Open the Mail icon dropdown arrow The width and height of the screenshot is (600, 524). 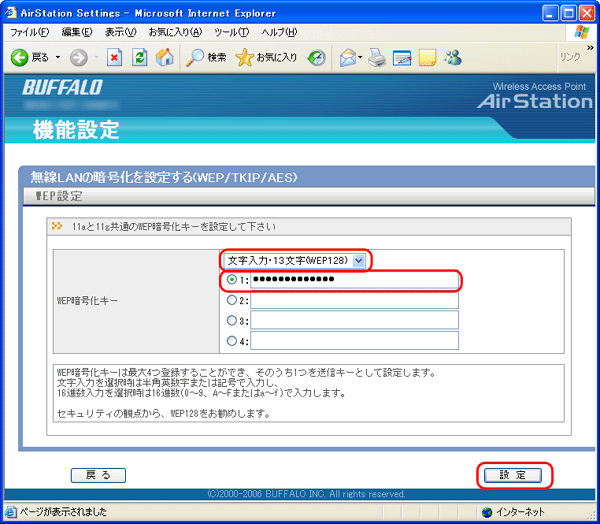pos(360,58)
